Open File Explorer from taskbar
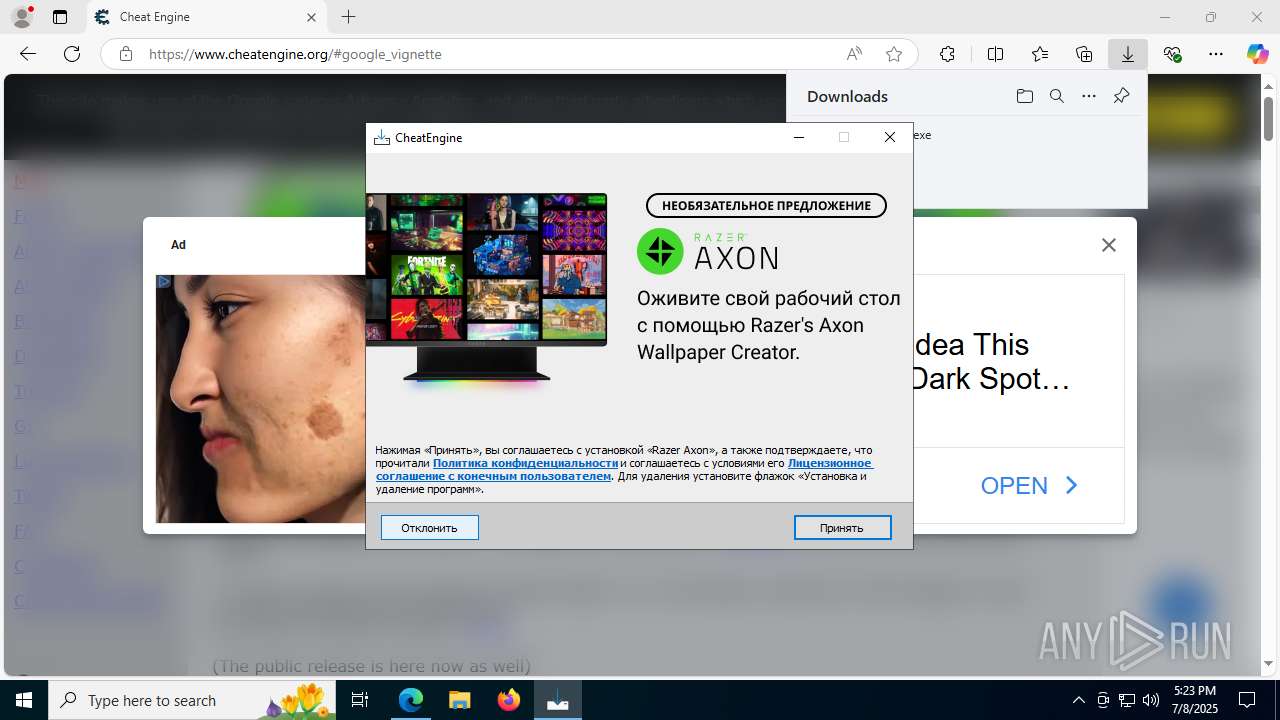 (x=459, y=700)
